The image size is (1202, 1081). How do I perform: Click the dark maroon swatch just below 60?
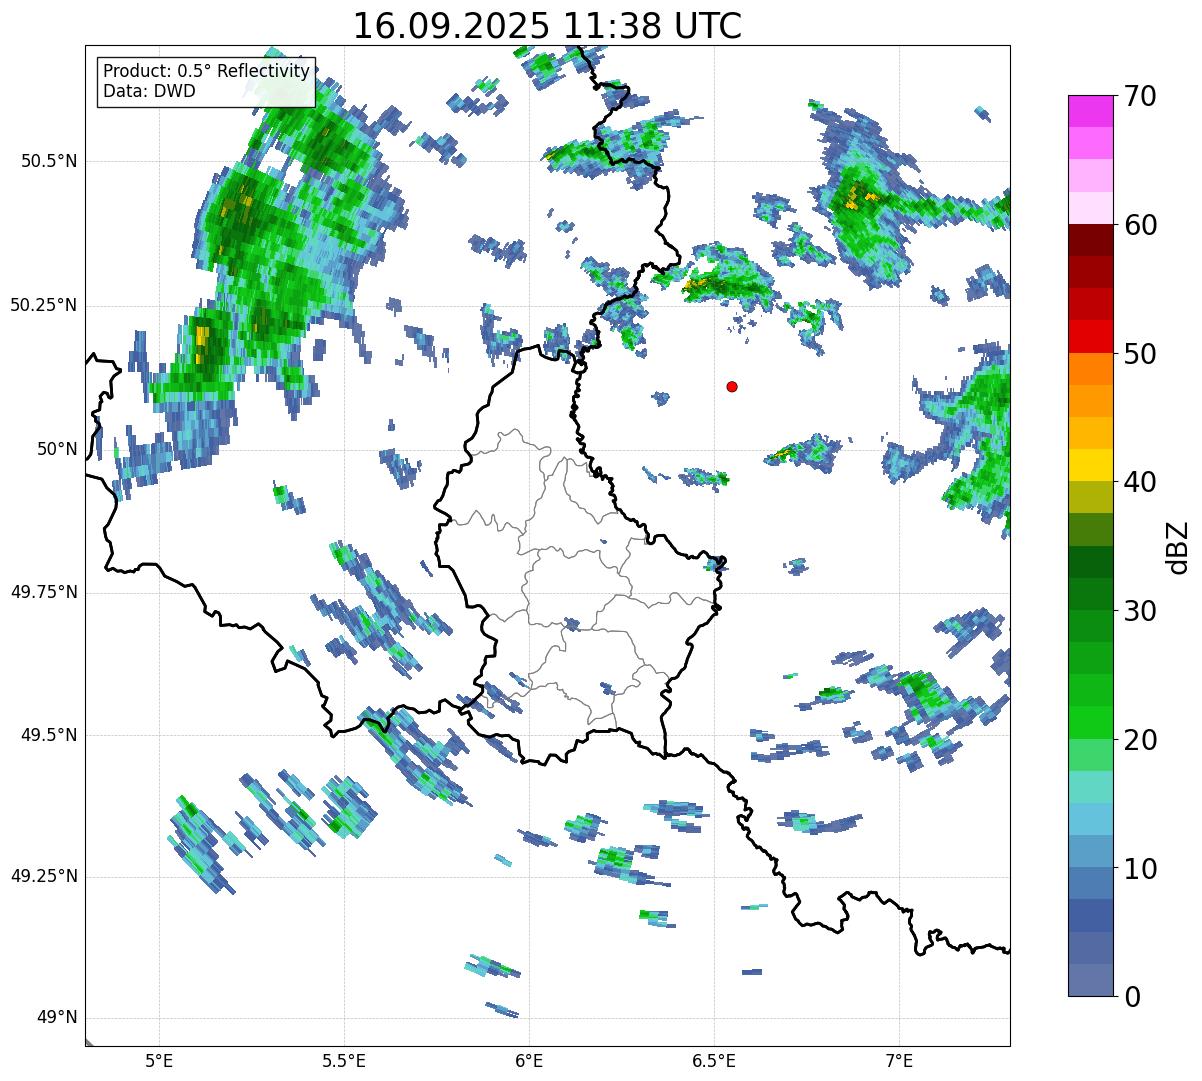click(1090, 240)
